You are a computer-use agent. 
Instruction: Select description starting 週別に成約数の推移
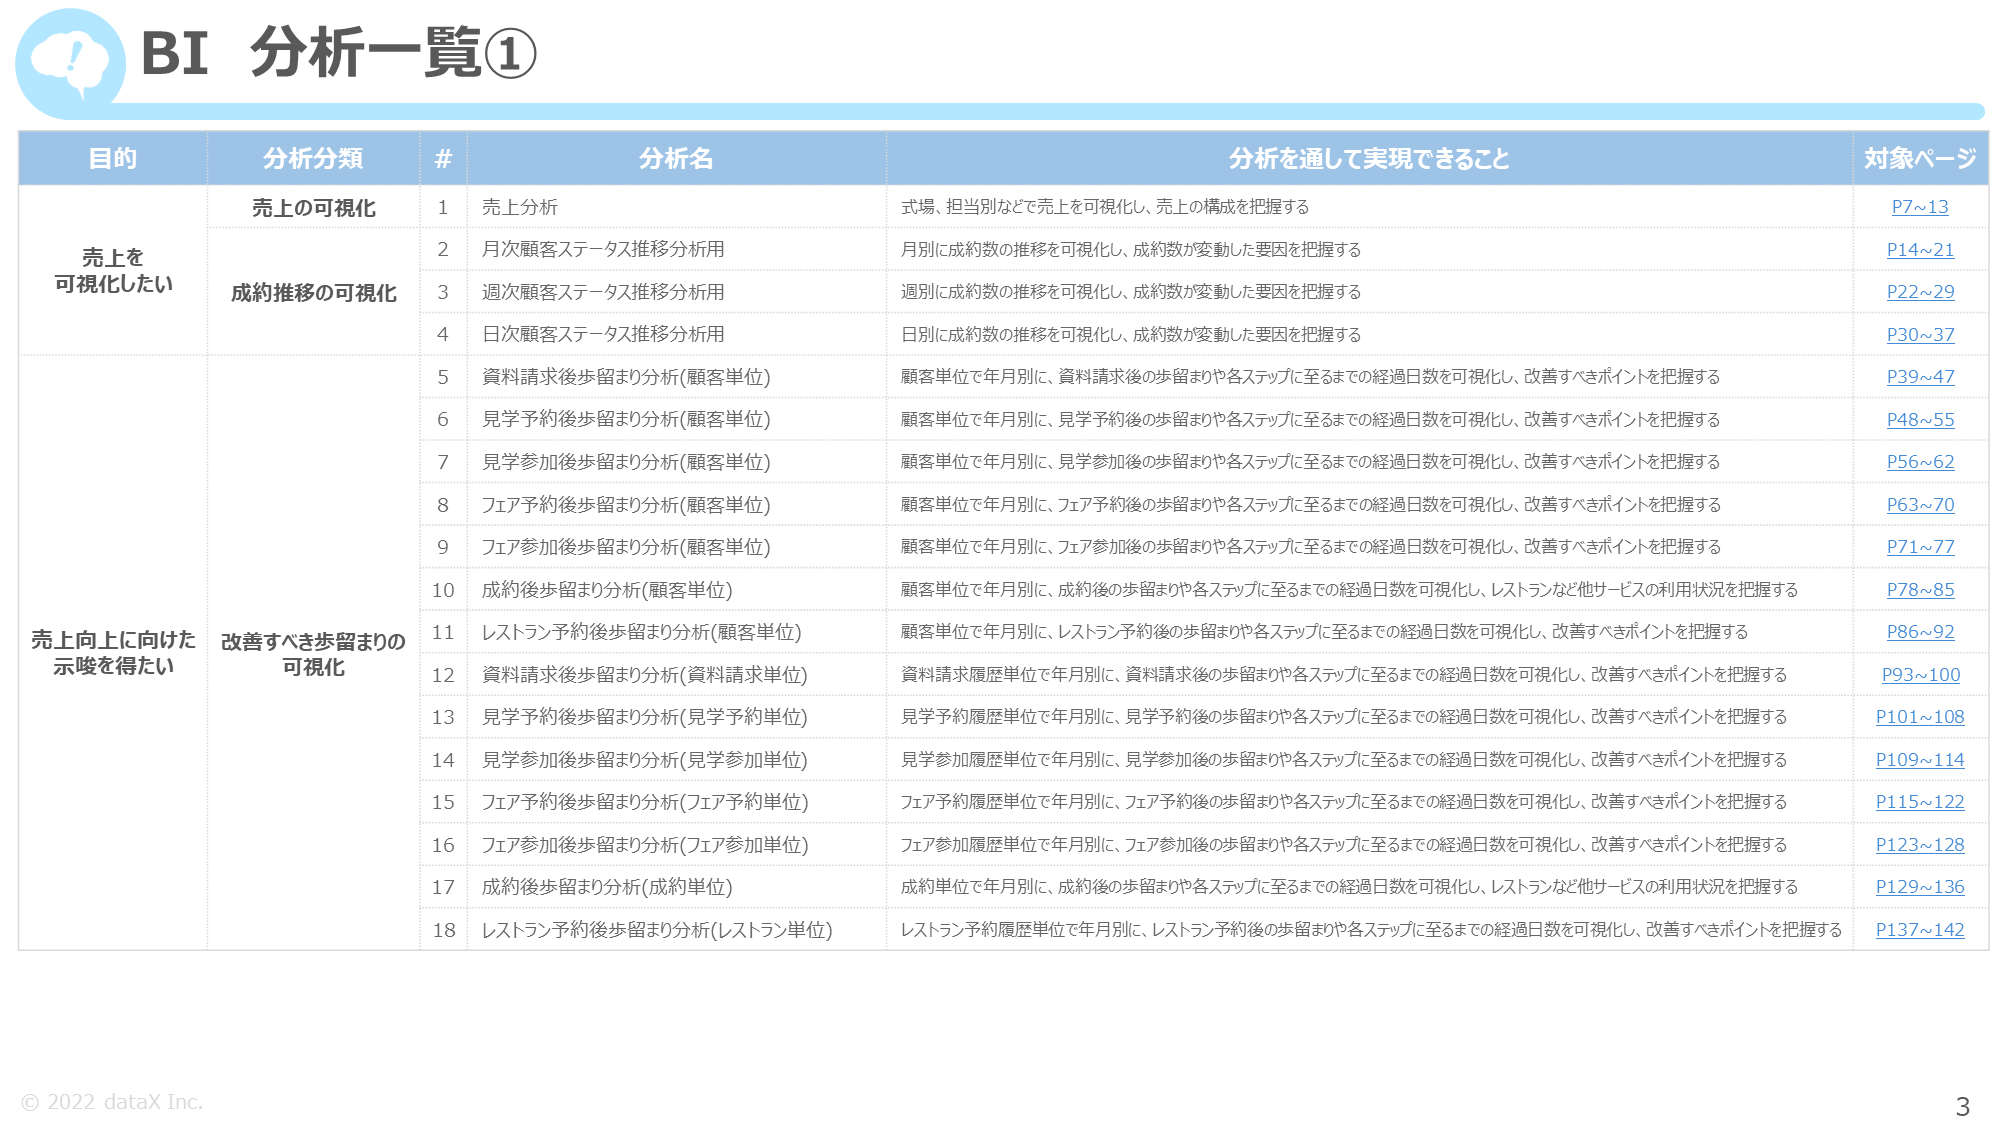(x=1131, y=292)
